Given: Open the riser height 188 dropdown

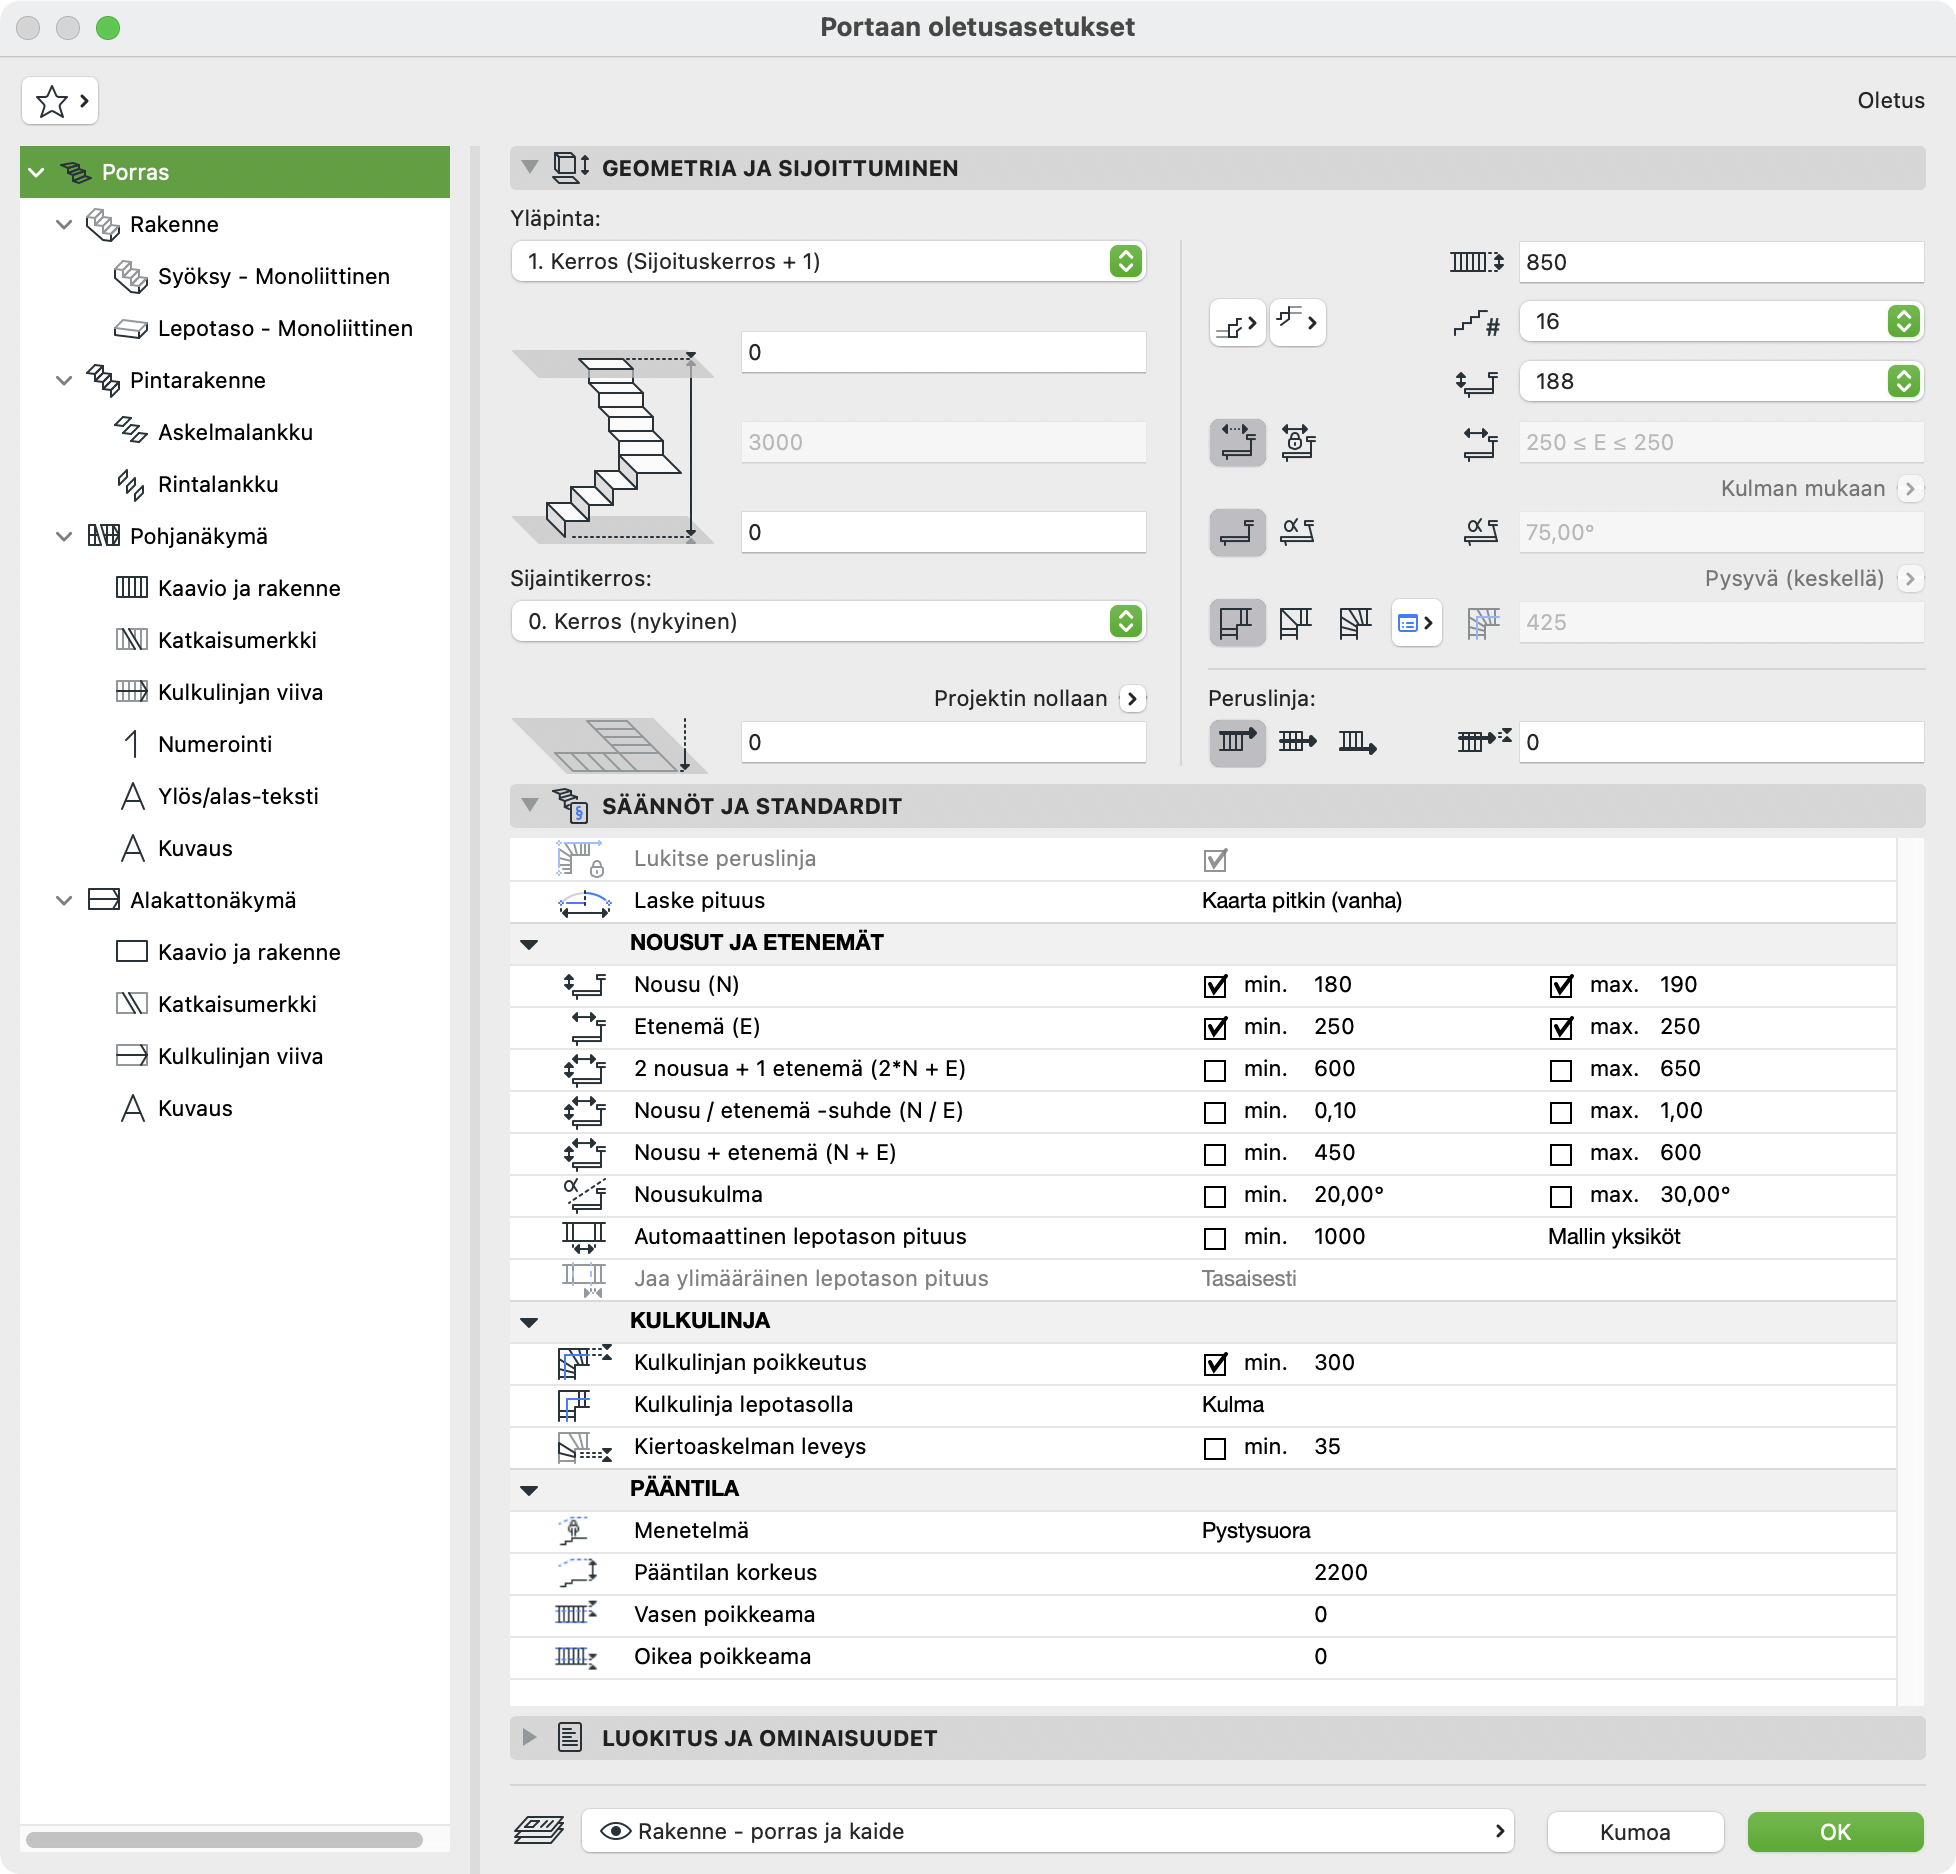Looking at the screenshot, I should coord(1721,382).
